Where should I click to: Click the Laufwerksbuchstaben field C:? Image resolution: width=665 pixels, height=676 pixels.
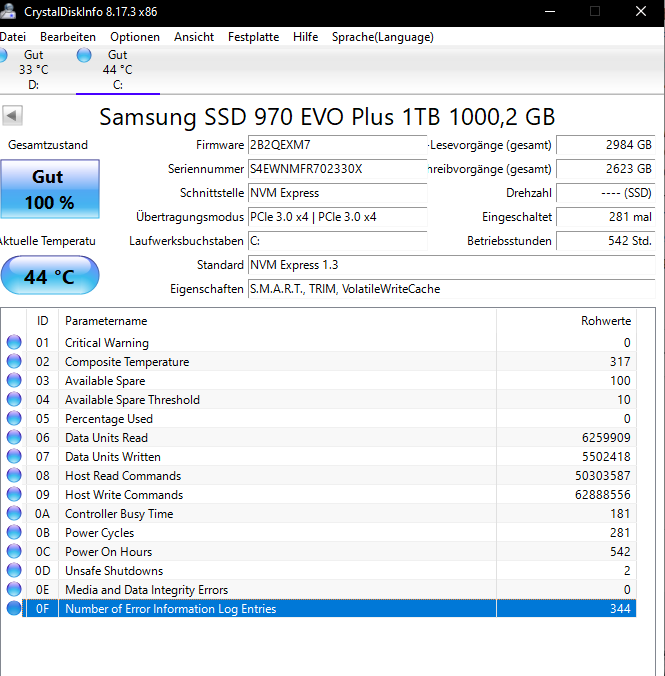(337, 241)
